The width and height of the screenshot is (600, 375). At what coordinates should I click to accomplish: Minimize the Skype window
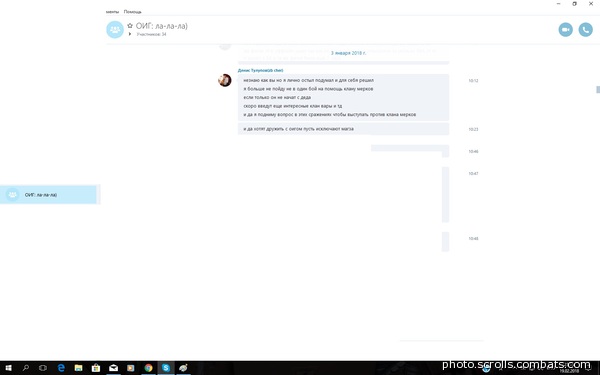click(559, 4)
